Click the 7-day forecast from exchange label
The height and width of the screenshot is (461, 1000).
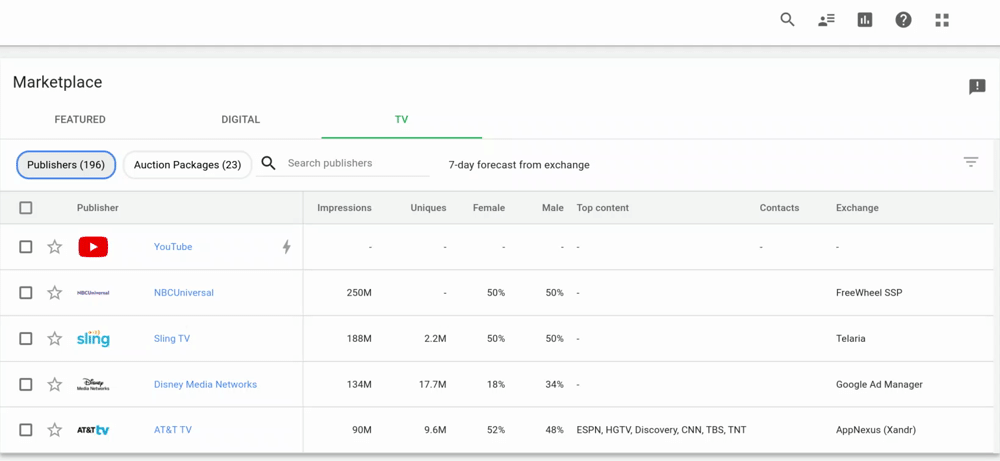pyautogui.click(x=519, y=165)
